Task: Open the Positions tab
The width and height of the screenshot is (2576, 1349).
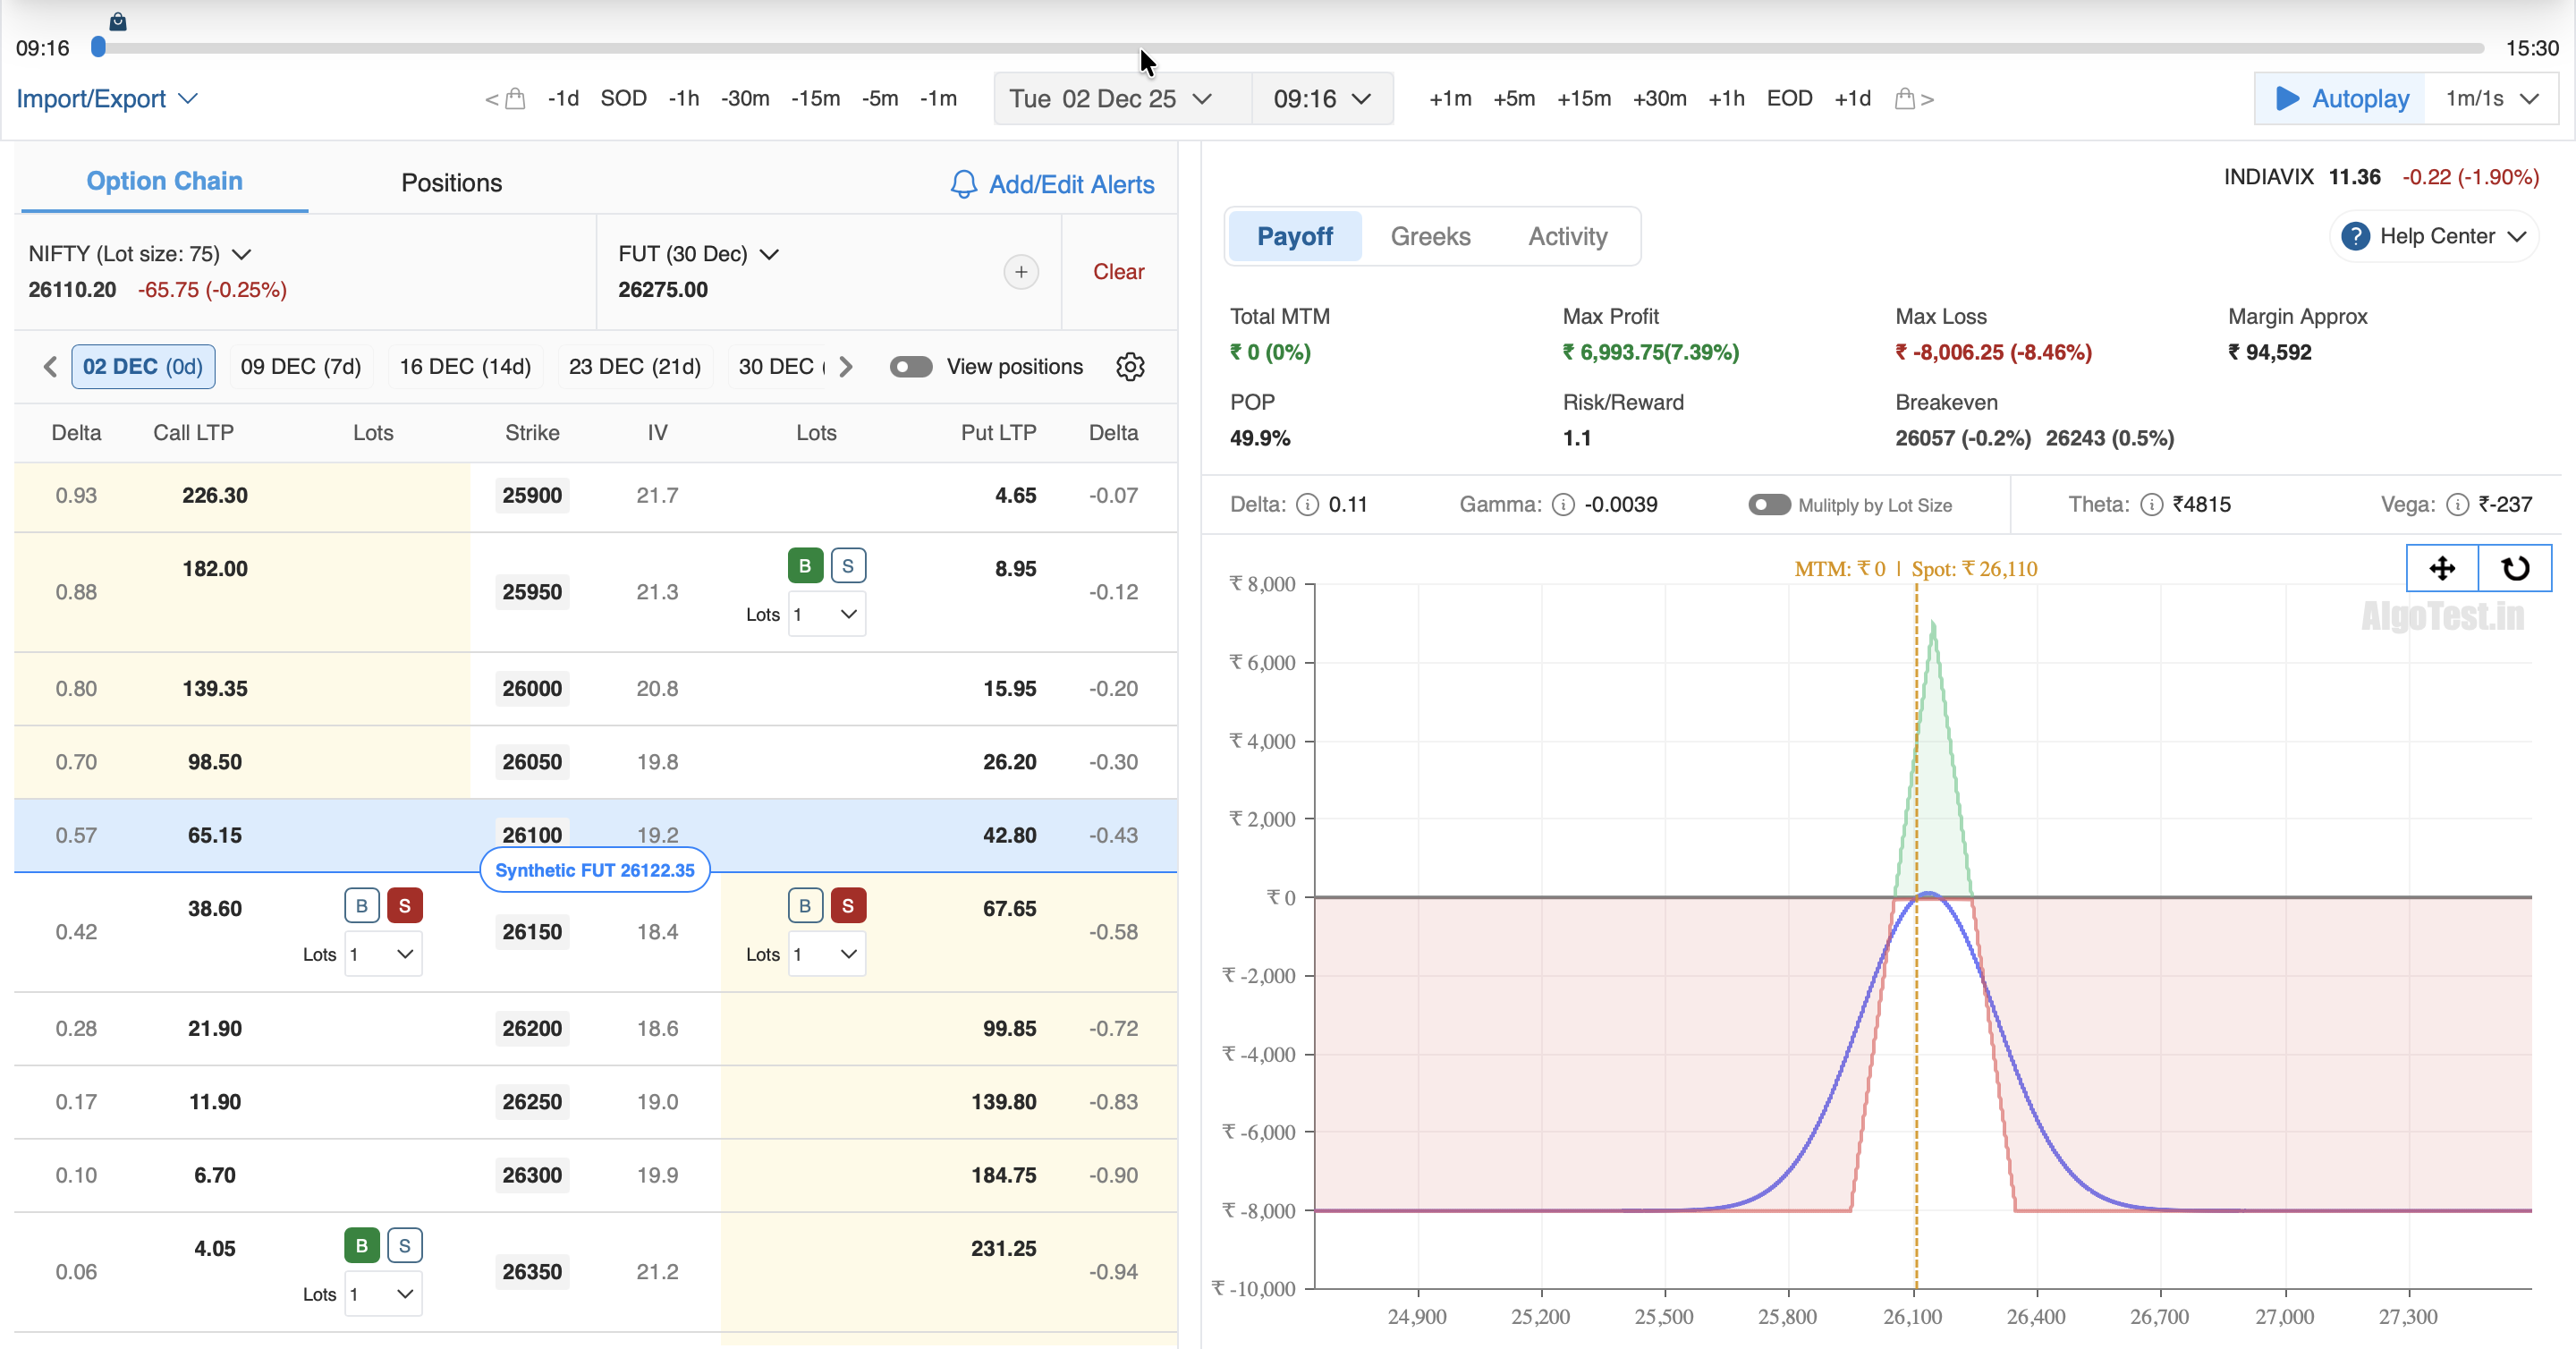Action: click(x=451, y=182)
